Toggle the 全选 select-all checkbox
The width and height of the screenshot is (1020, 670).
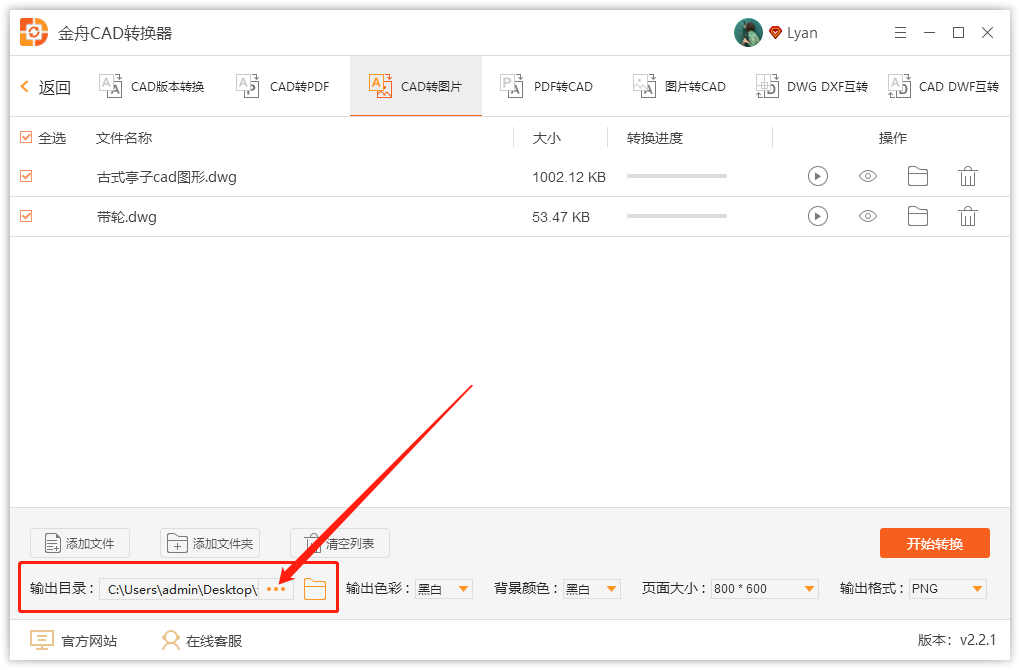click(25, 138)
